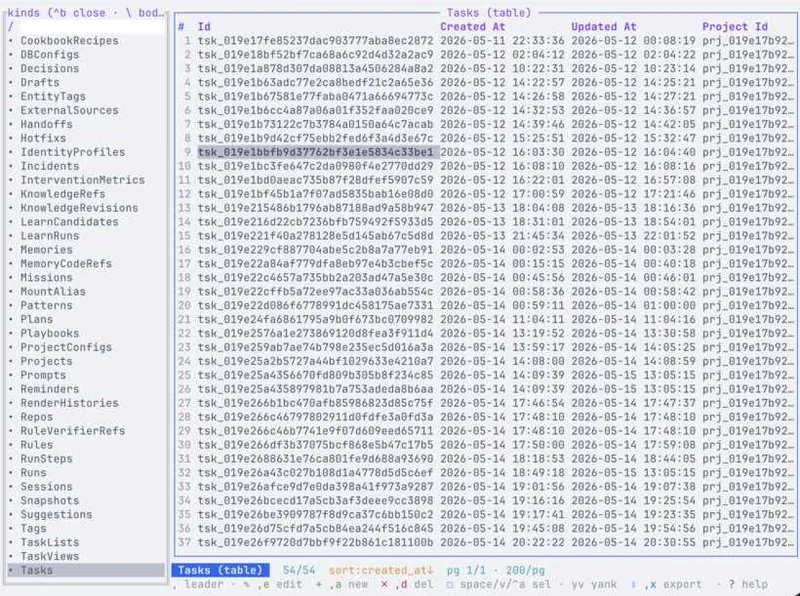This screenshot has height=596, width=800.
Task: Select the highlighted task row 9 Id
Action: click(x=315, y=152)
